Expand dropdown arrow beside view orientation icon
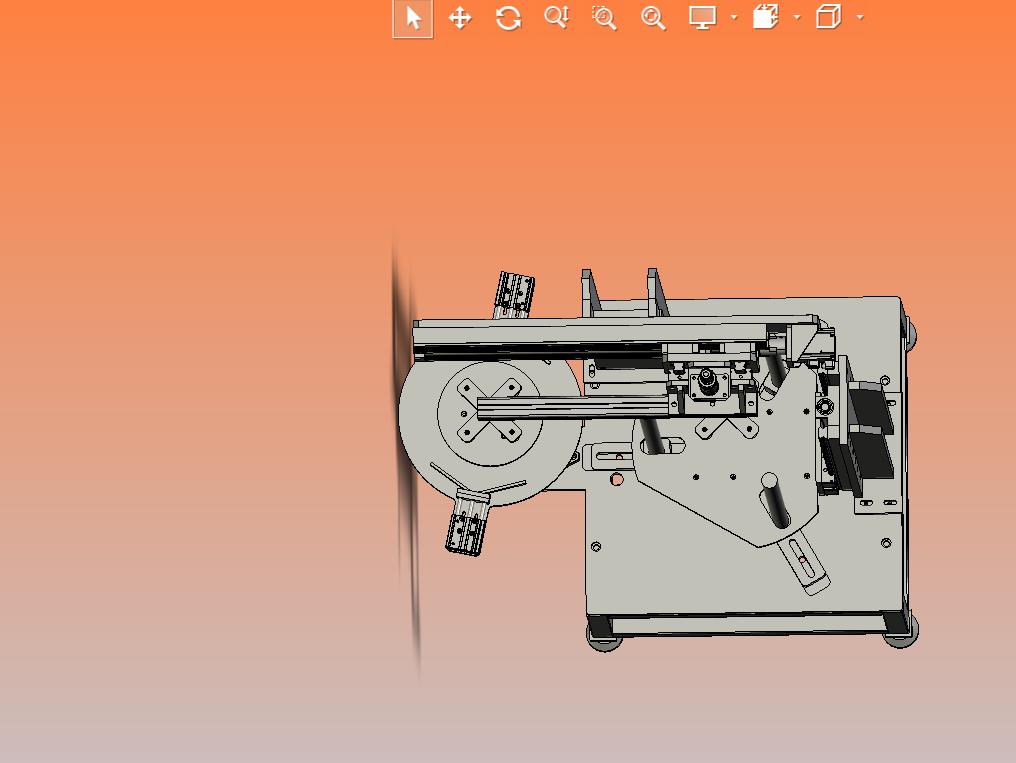The image size is (1016, 763). (797, 17)
